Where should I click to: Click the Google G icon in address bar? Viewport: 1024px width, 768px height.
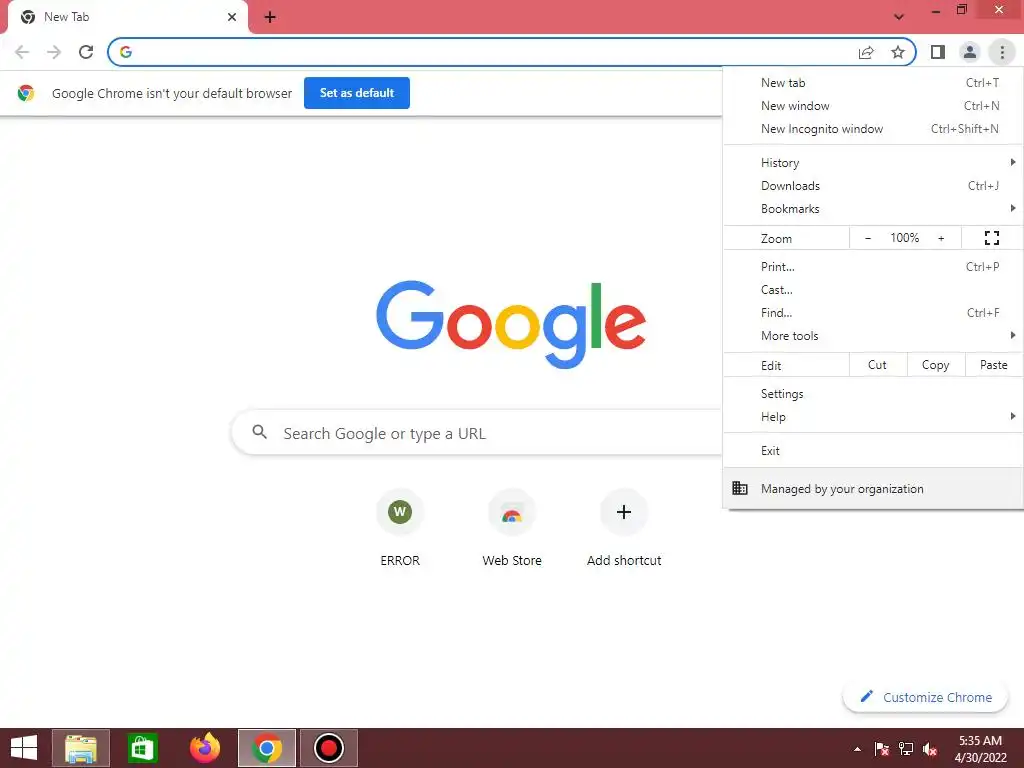(x=126, y=52)
